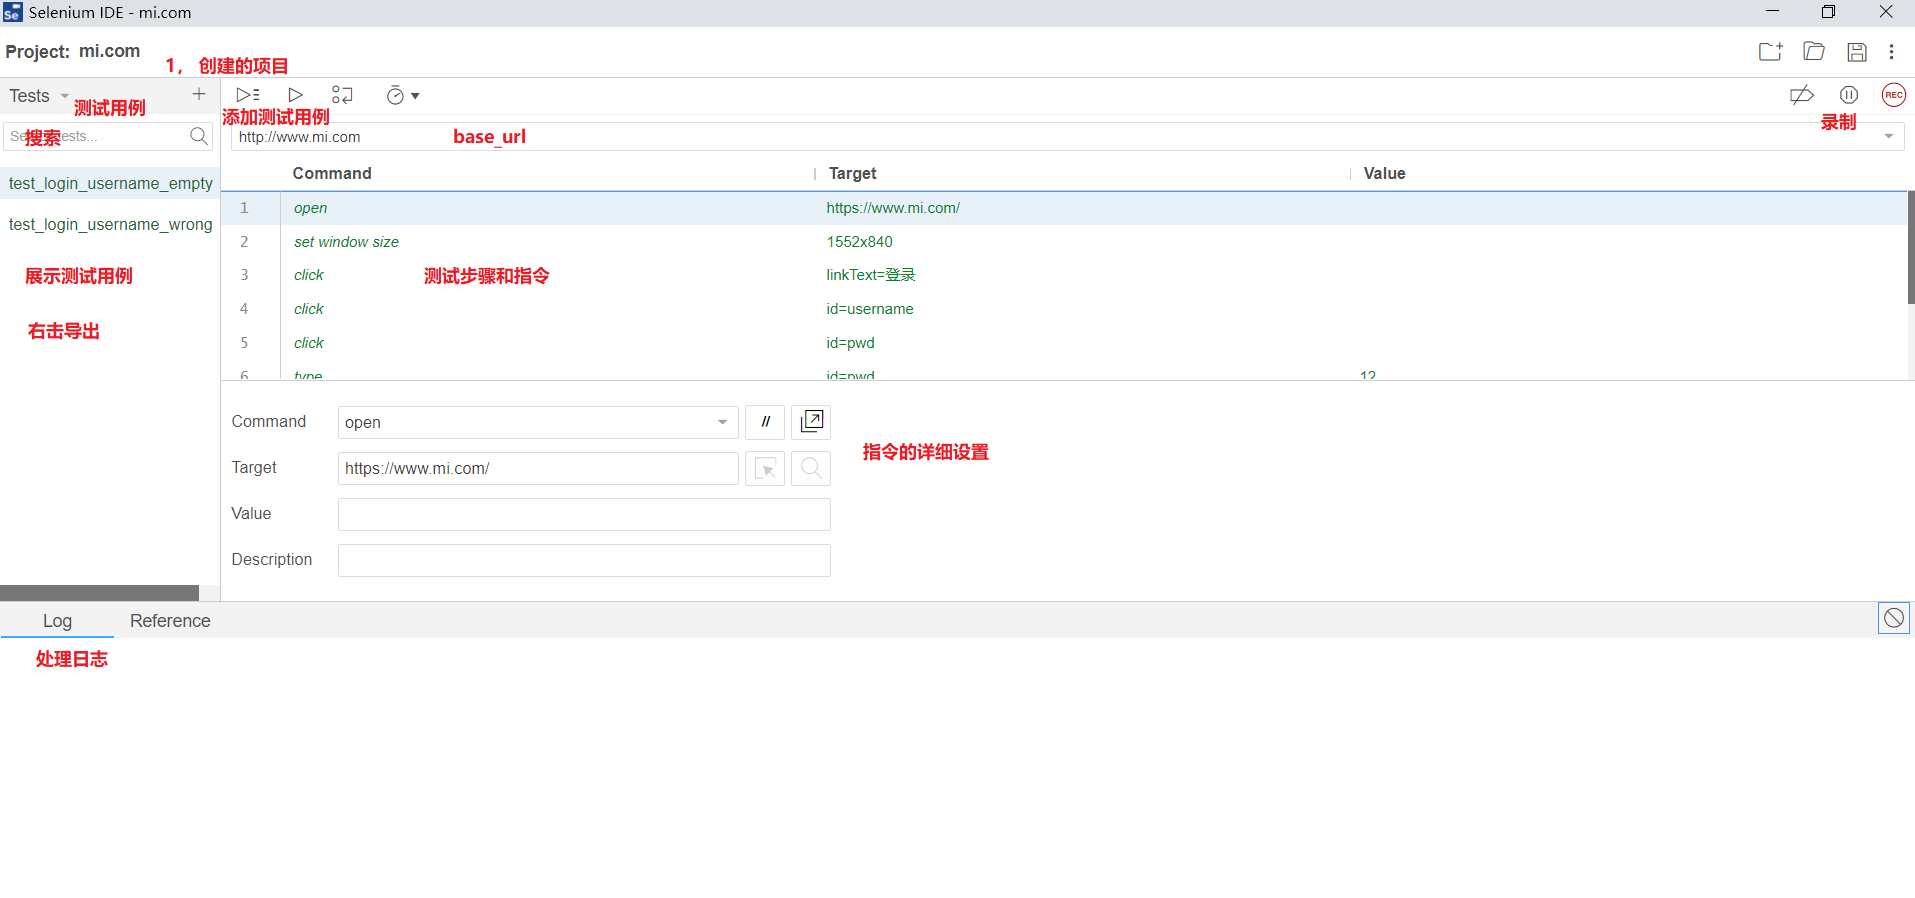Select the Log tab
The width and height of the screenshot is (1915, 898).
pos(57,621)
